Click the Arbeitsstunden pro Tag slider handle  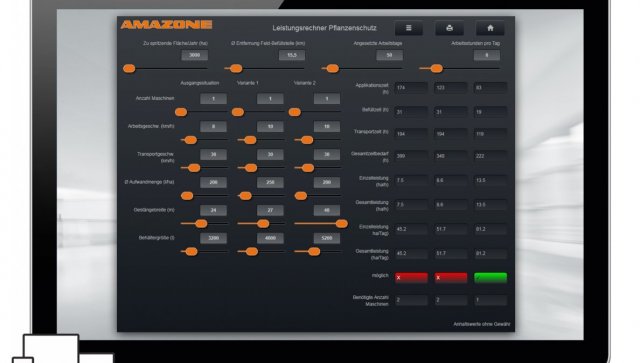pyautogui.click(x=437, y=69)
